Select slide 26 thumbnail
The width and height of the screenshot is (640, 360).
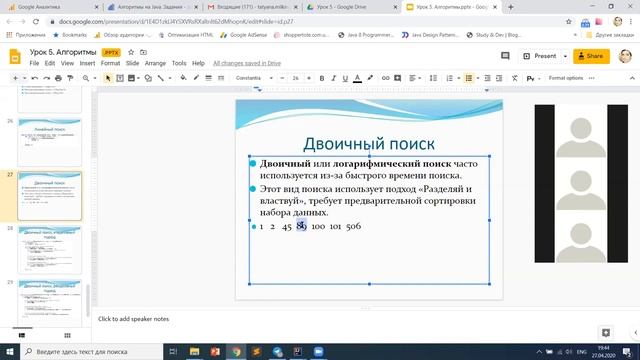point(49,142)
